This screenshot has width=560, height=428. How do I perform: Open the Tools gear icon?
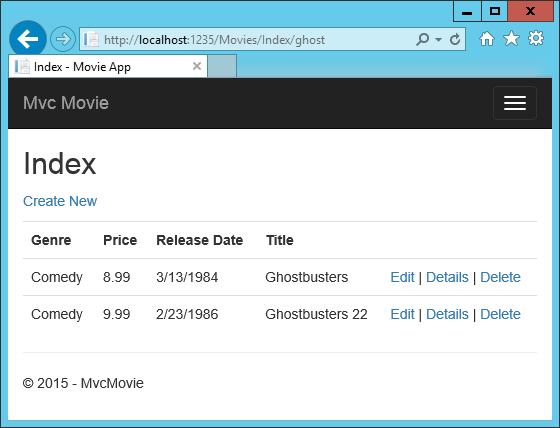536,39
